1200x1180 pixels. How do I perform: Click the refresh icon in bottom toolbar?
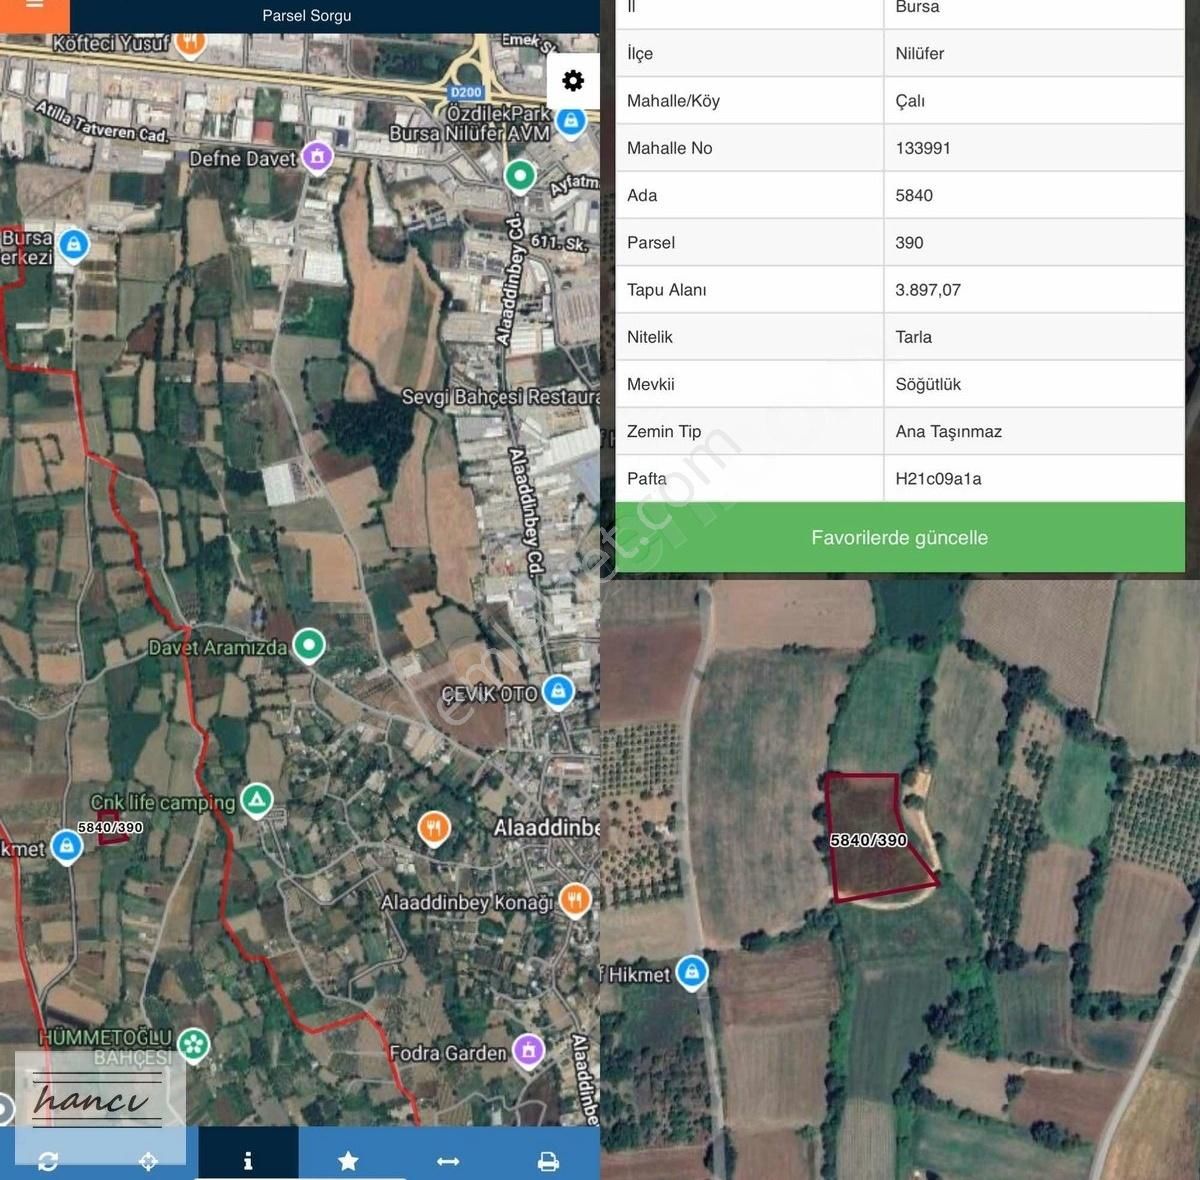click(48, 1160)
